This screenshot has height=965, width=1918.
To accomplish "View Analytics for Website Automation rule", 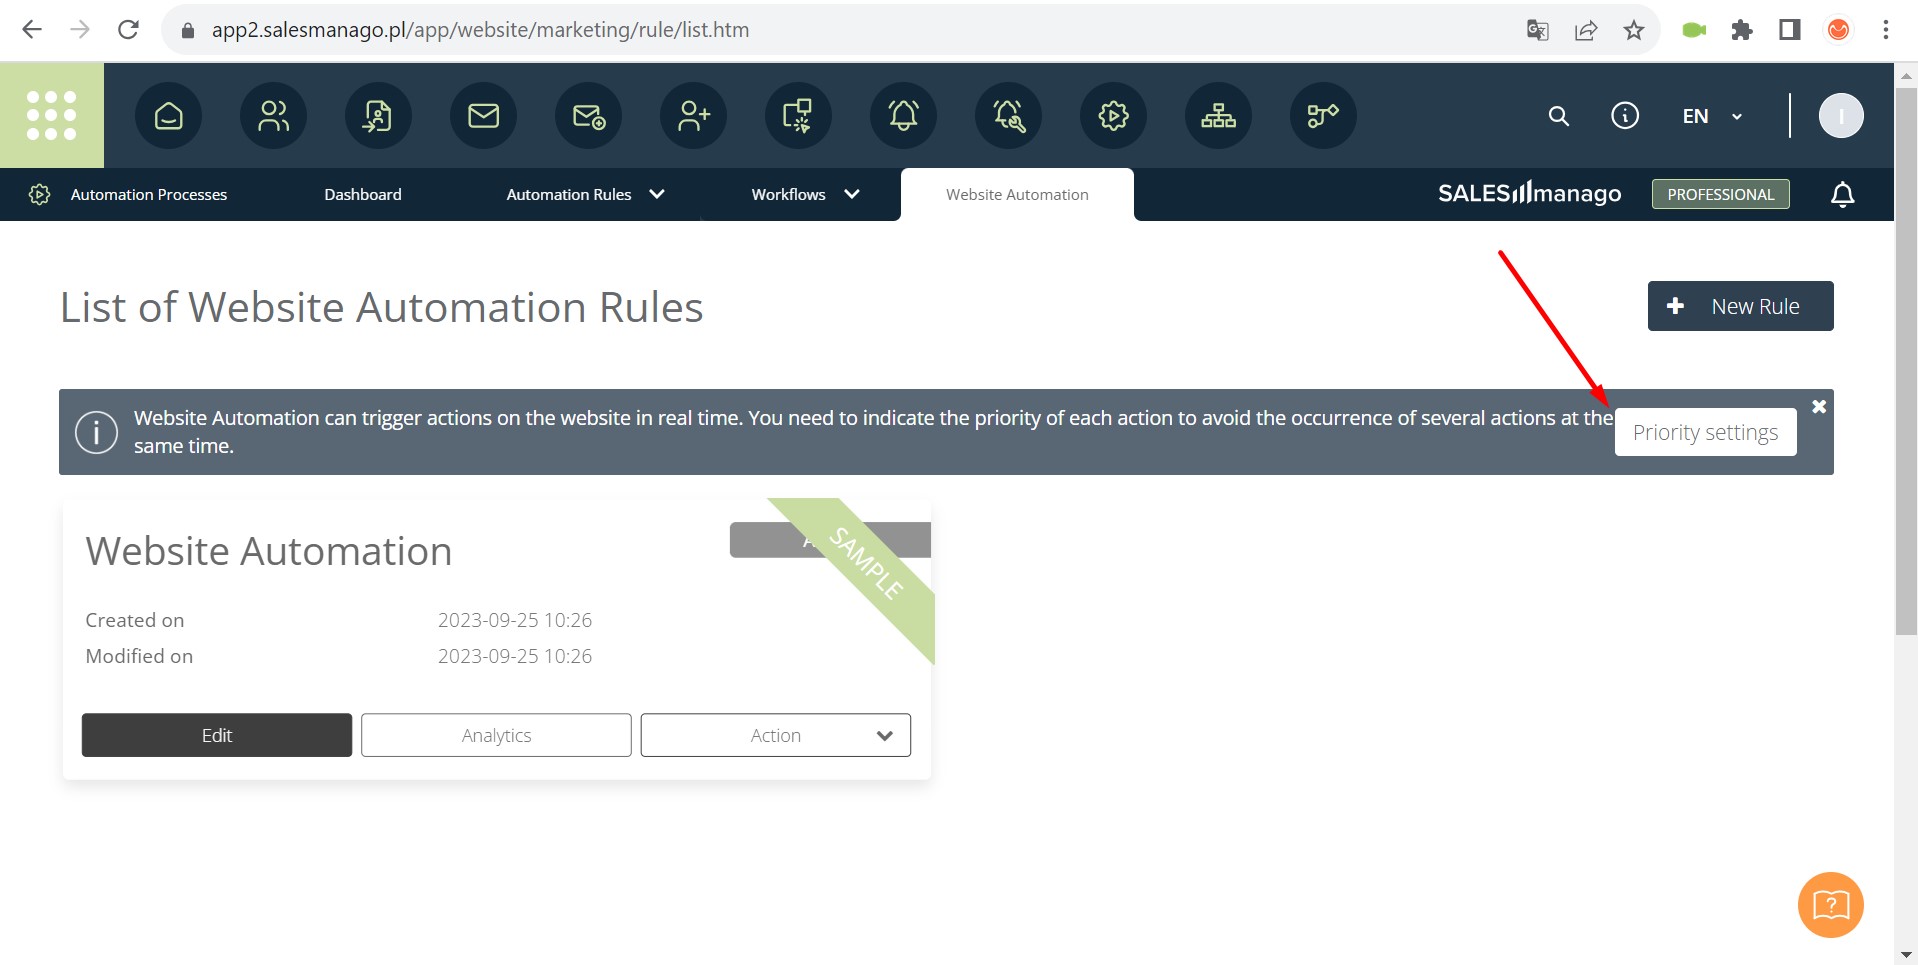I will point(496,735).
